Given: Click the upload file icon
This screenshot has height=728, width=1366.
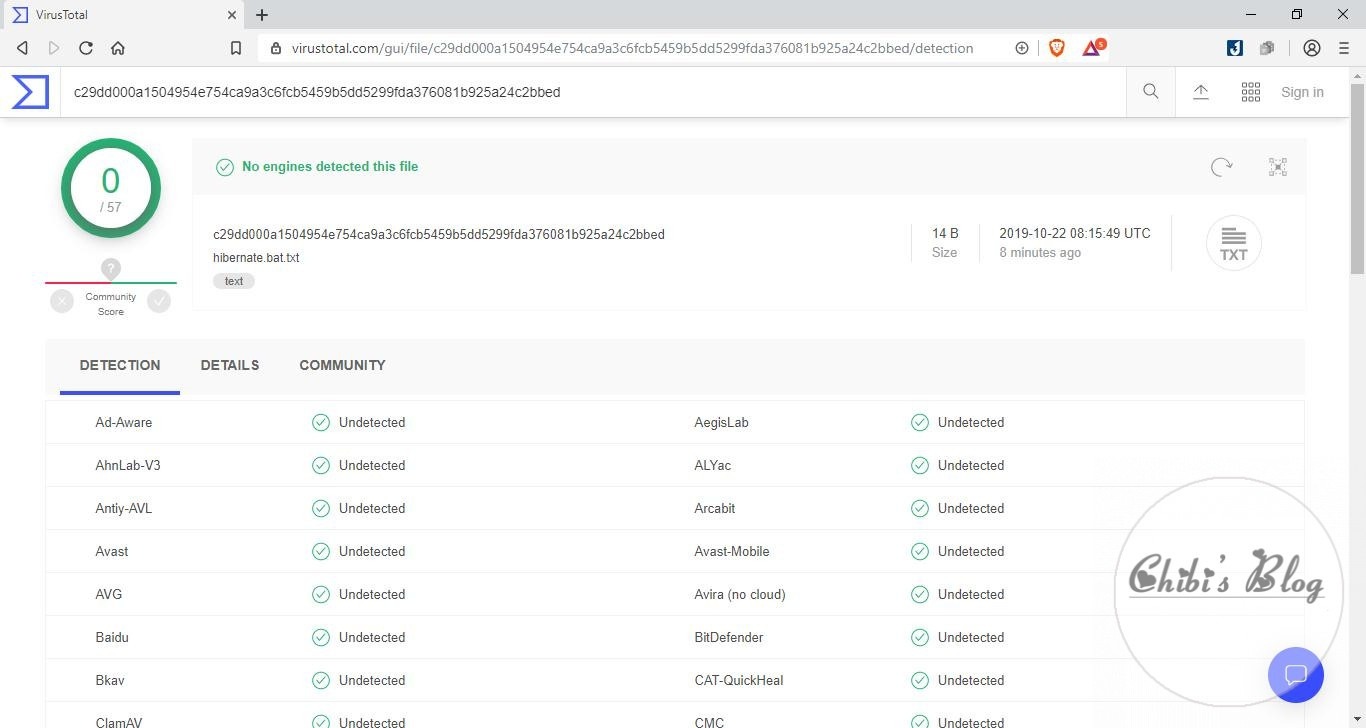Looking at the screenshot, I should pos(1201,92).
